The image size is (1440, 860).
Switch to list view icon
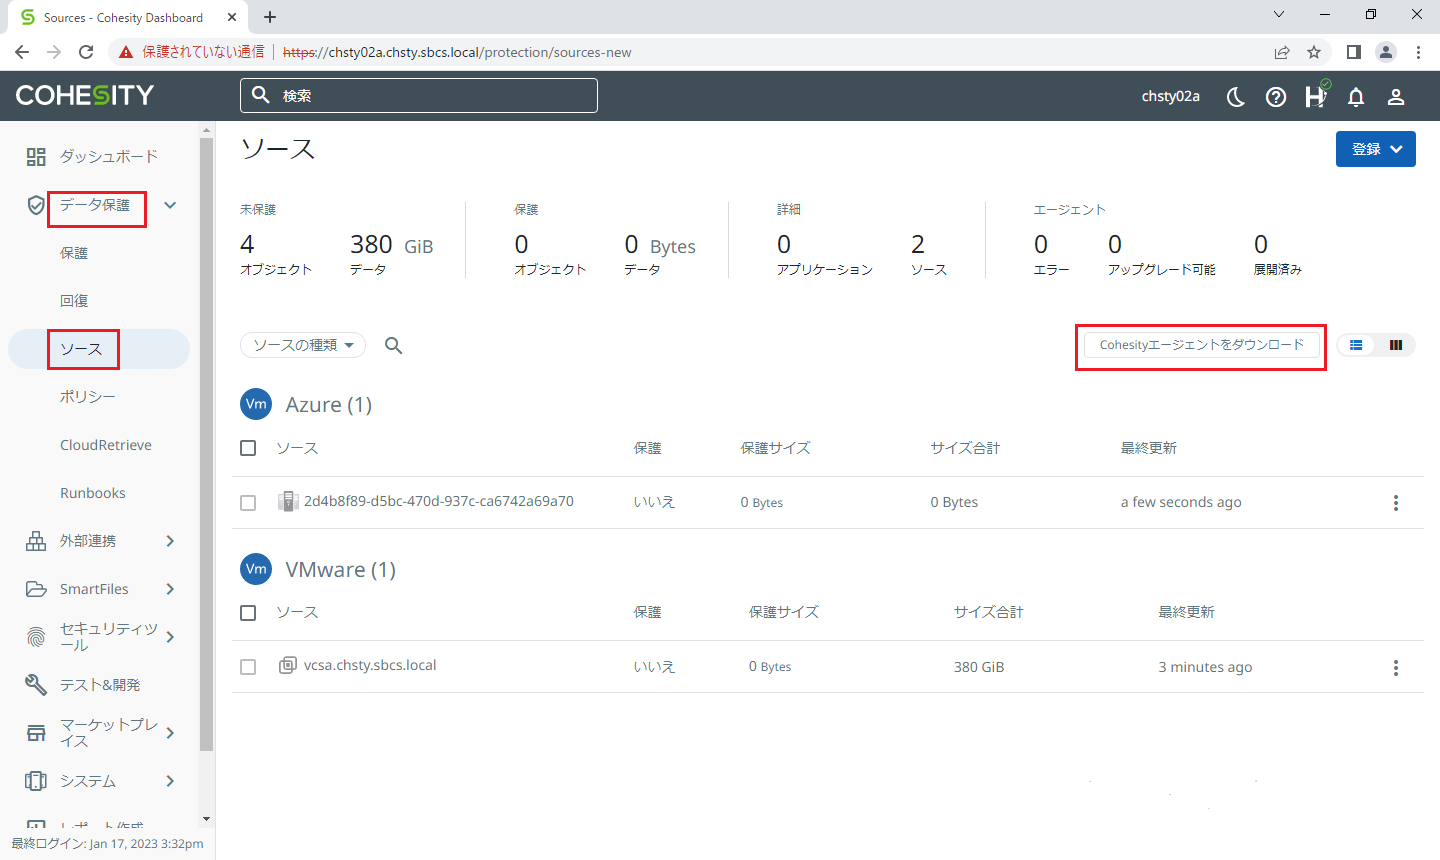(x=1356, y=345)
